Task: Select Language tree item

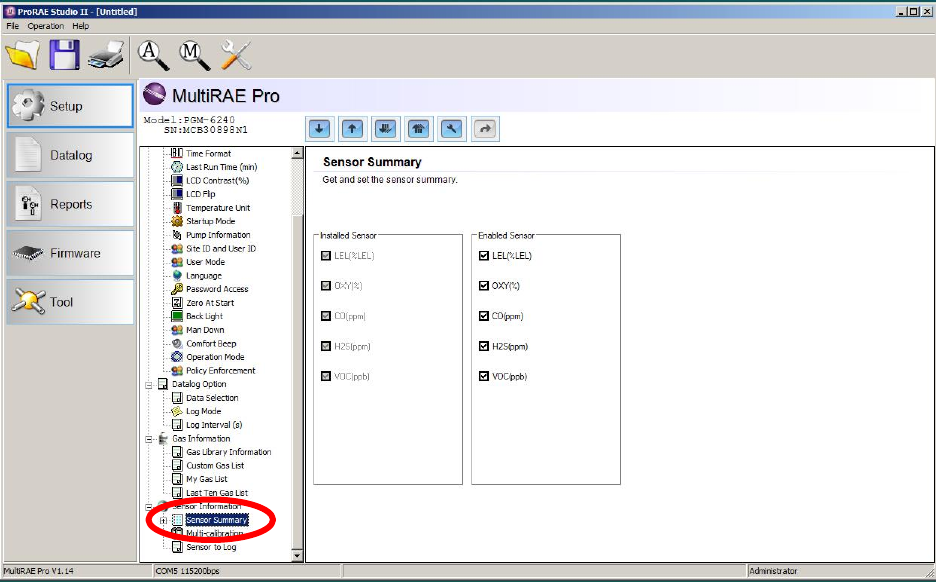Action: (x=204, y=276)
